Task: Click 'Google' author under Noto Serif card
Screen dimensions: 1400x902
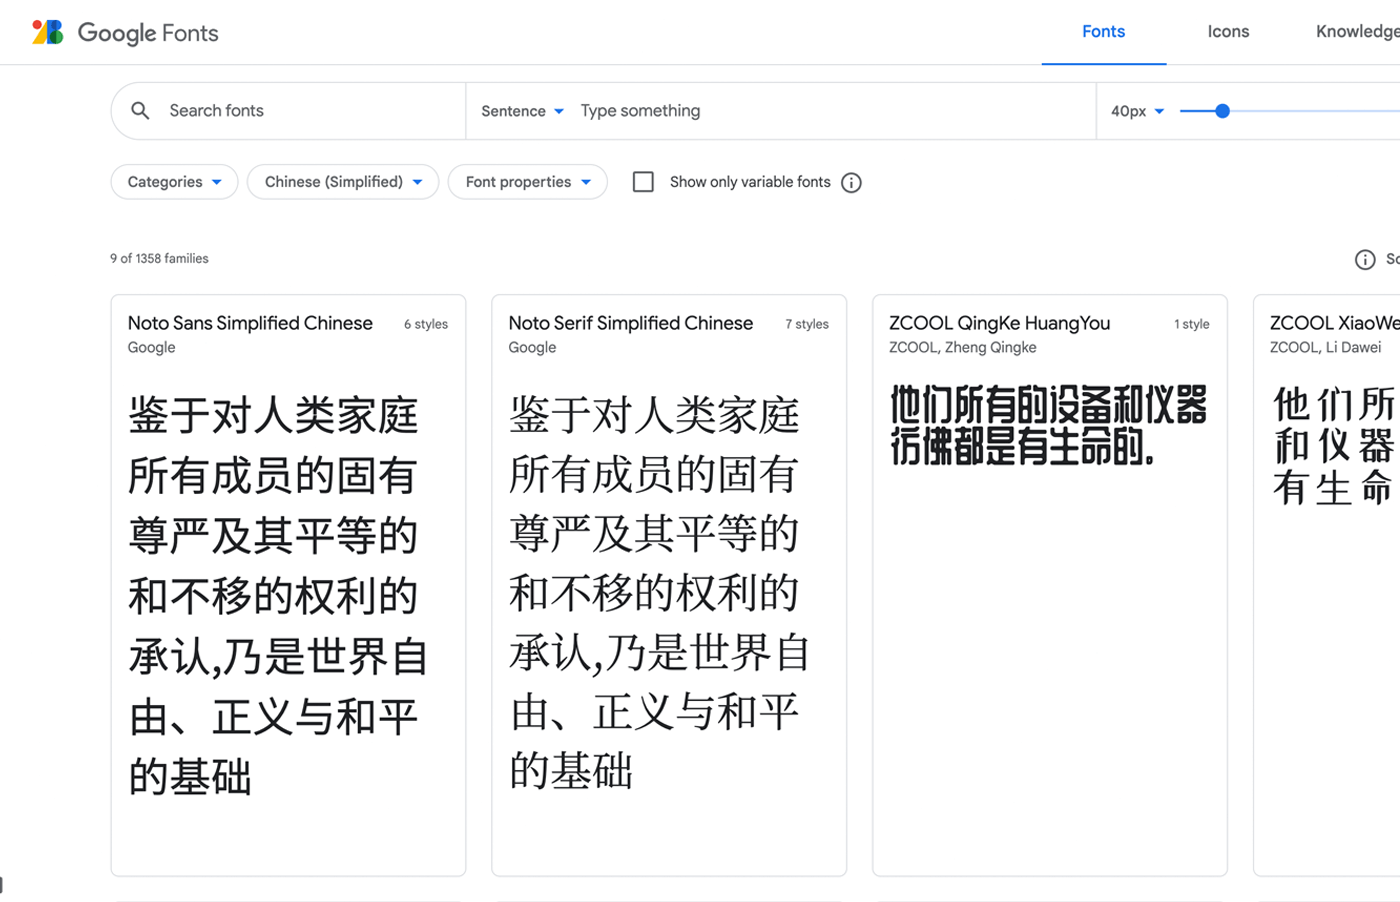Action: coord(532,347)
